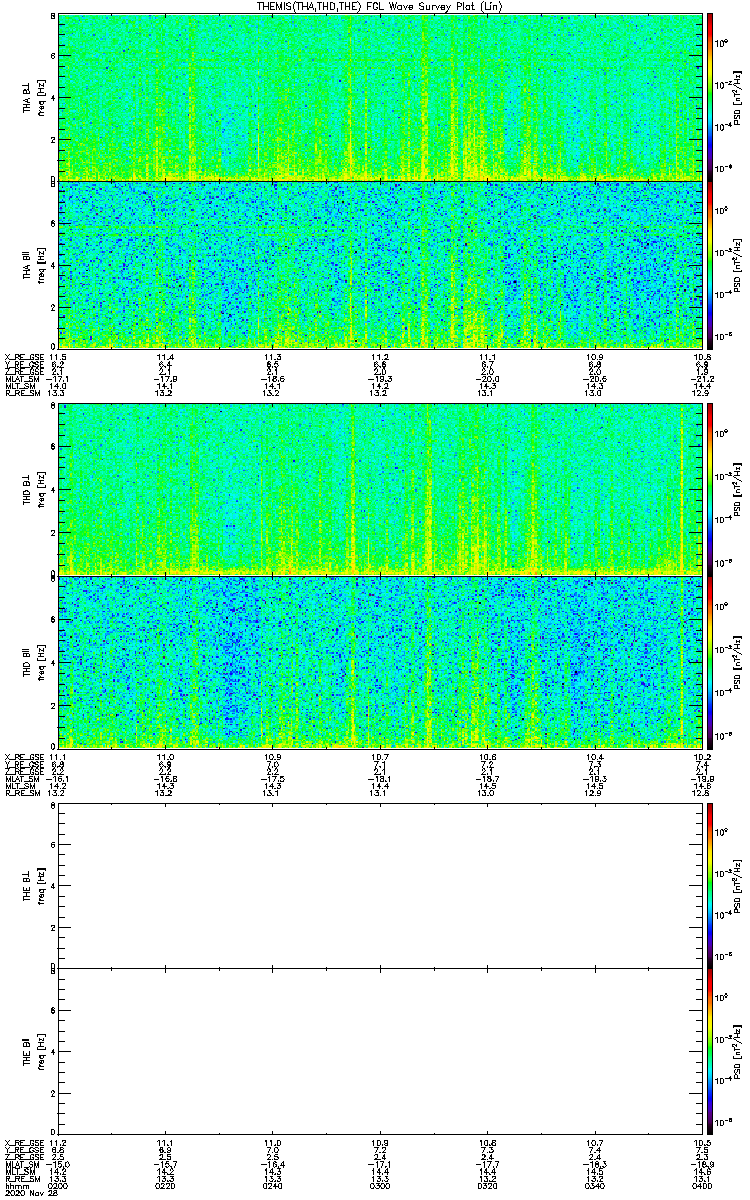The width and height of the screenshot is (750, 1200).
Task: Click the color bar beside THE B-parallel panel
Action: (710, 1052)
